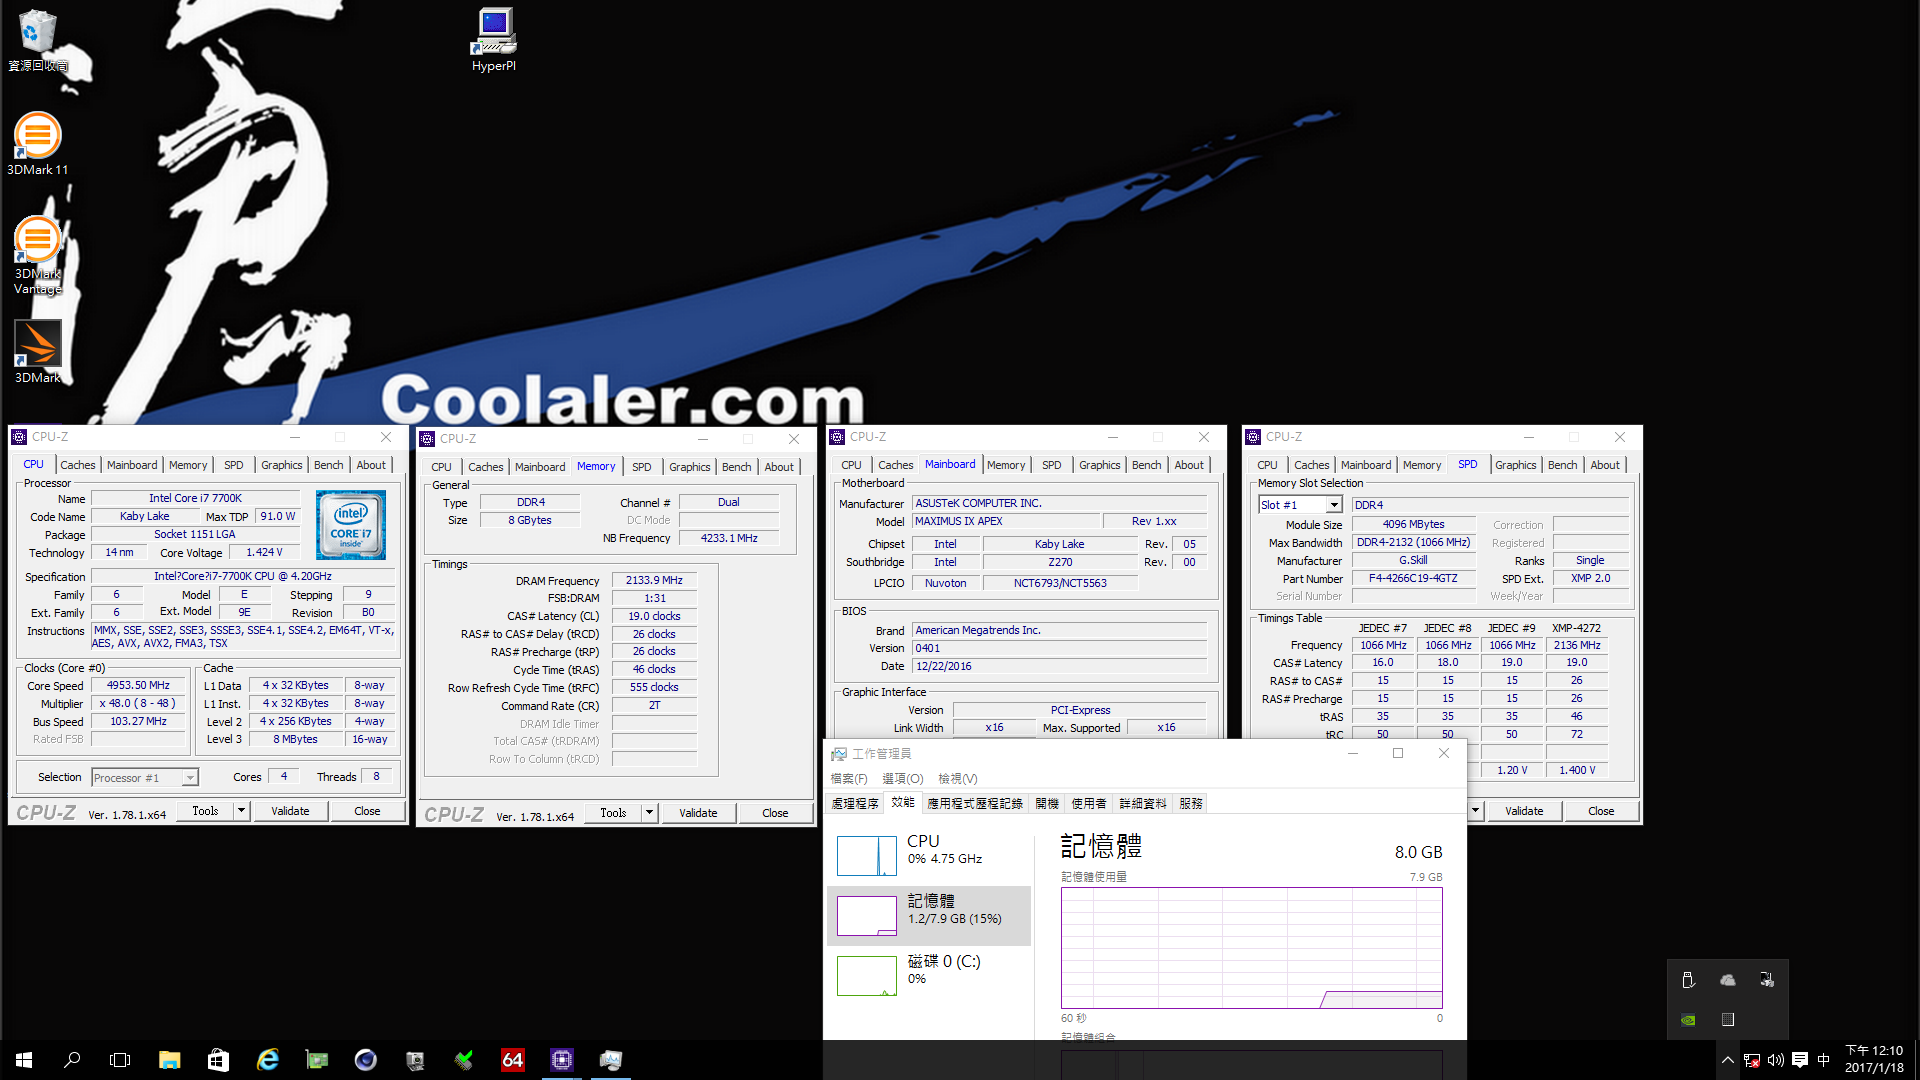Click the Intel Core i7 7700K name field

[195, 498]
